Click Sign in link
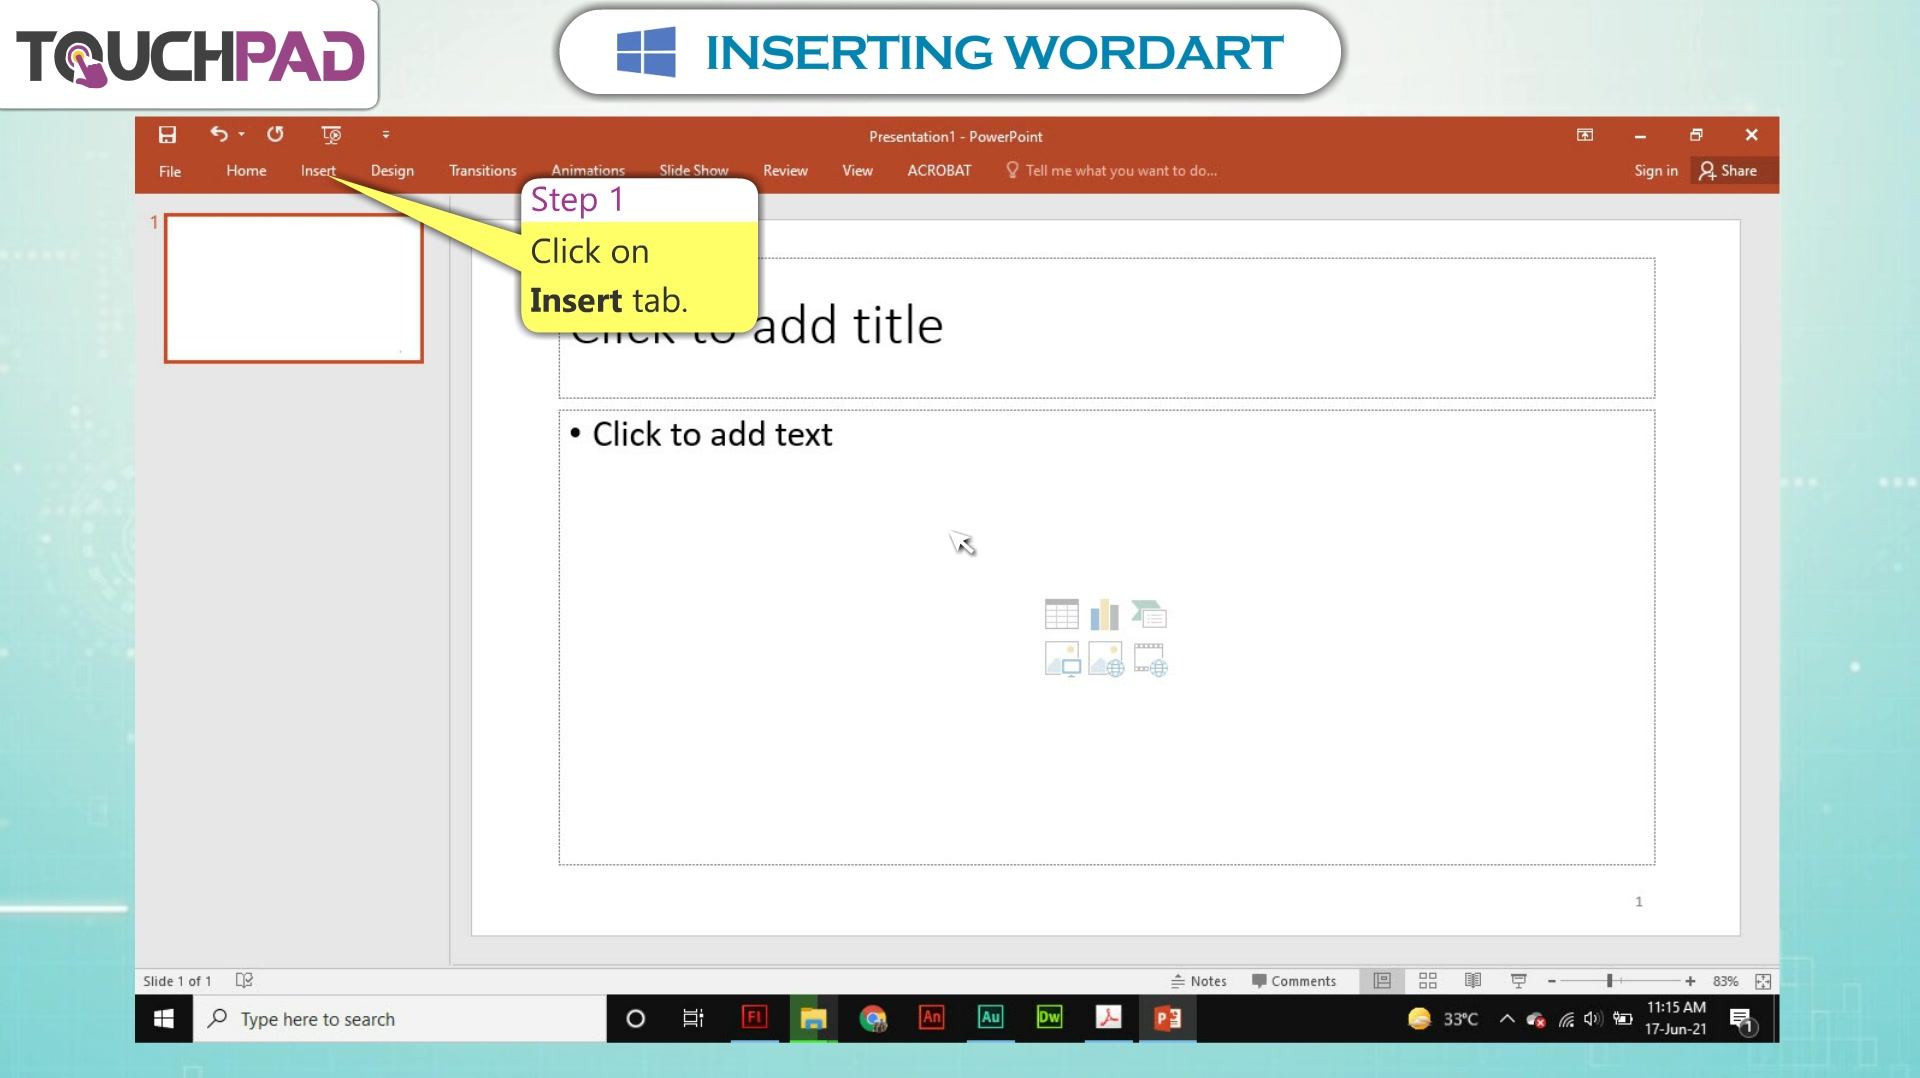 click(1655, 171)
